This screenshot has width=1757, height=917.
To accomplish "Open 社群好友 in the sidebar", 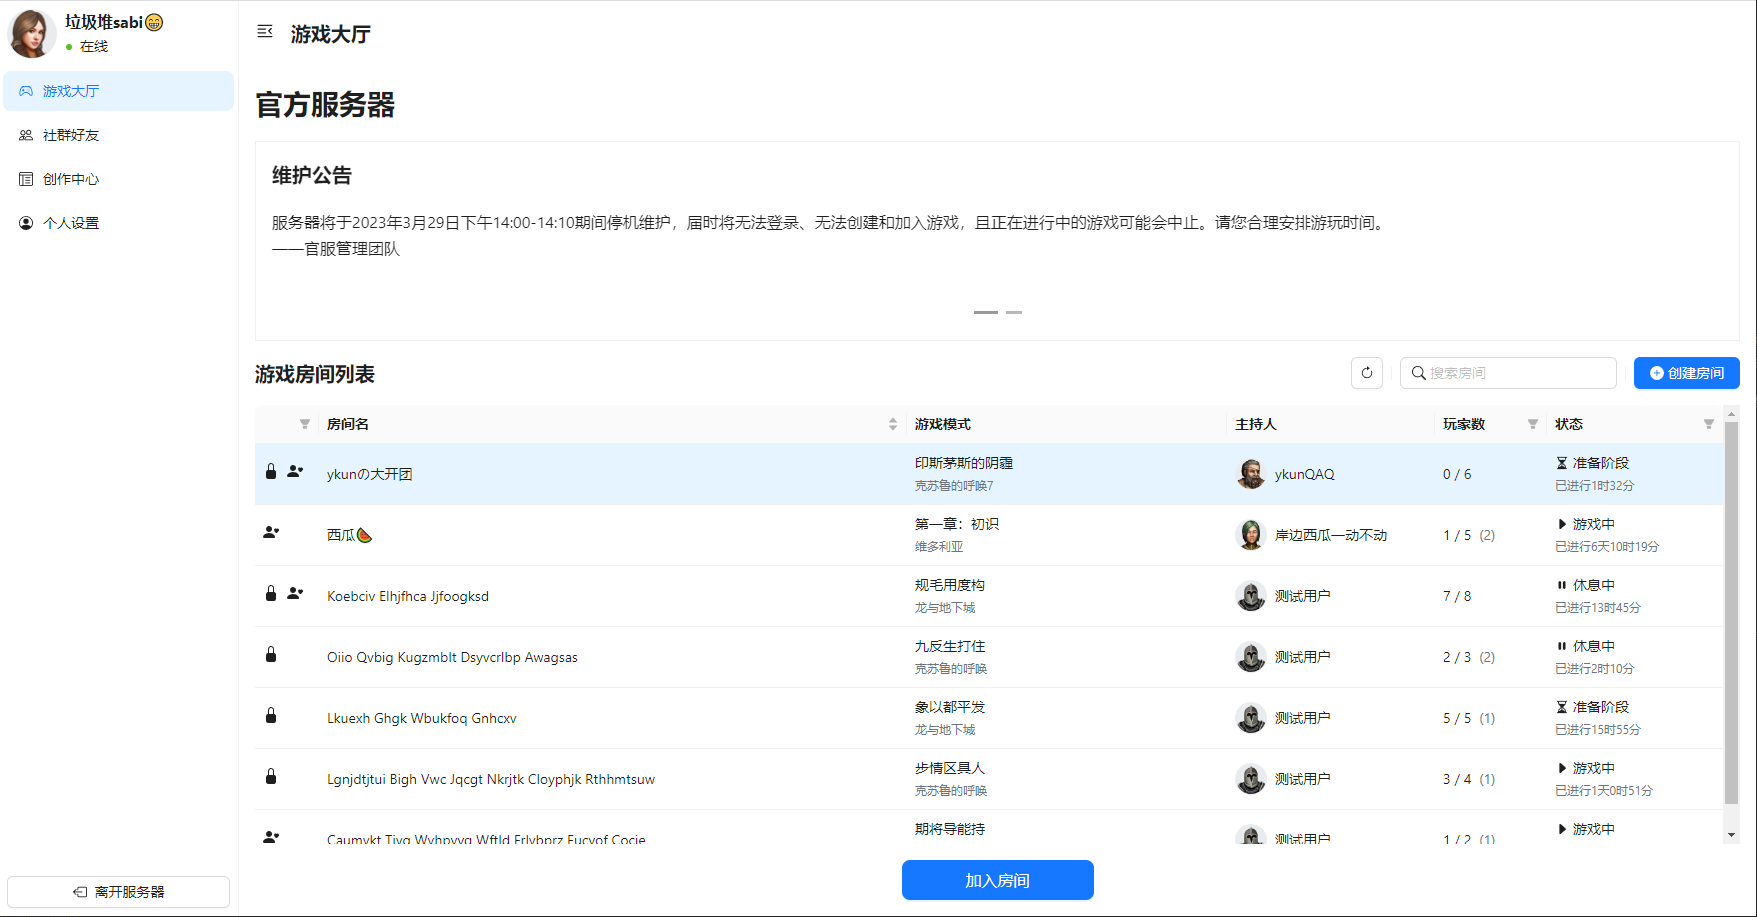I will tap(71, 135).
